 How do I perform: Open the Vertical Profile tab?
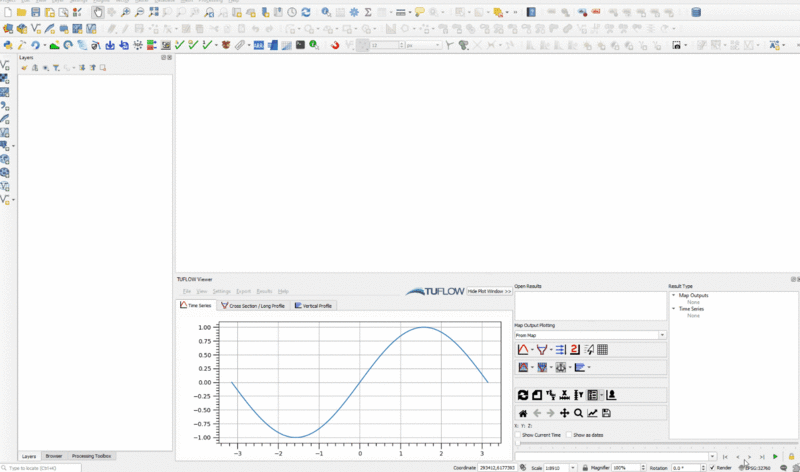coord(314,305)
